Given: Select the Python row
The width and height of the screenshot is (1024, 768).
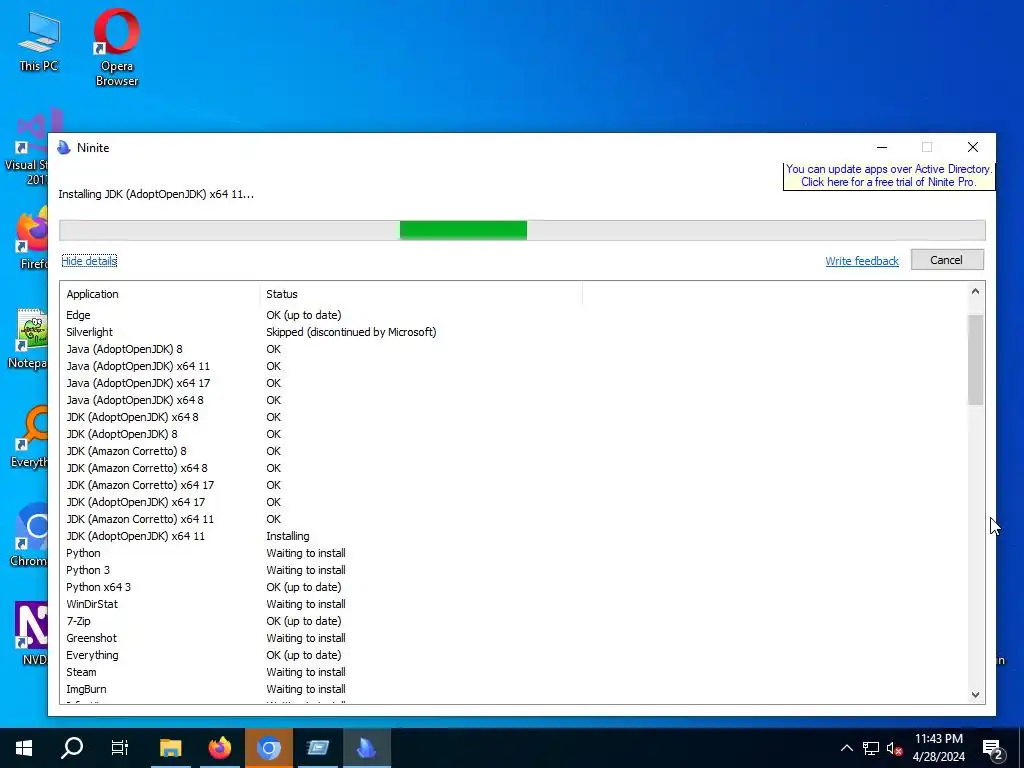Looking at the screenshot, I should [x=513, y=552].
